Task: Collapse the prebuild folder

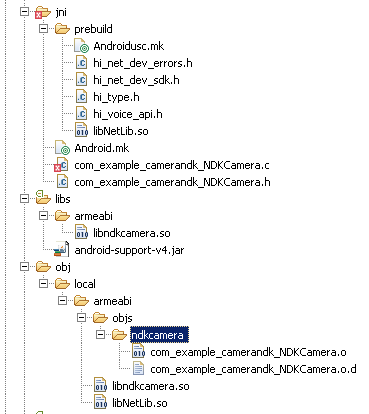Action: click(43, 29)
